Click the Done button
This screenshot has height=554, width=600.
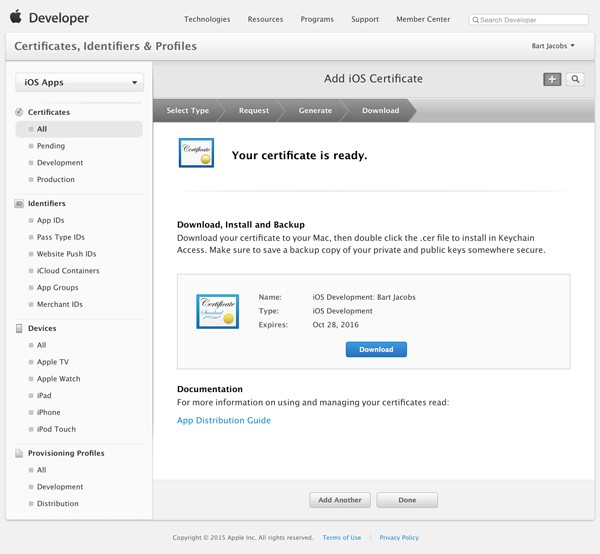(x=407, y=500)
